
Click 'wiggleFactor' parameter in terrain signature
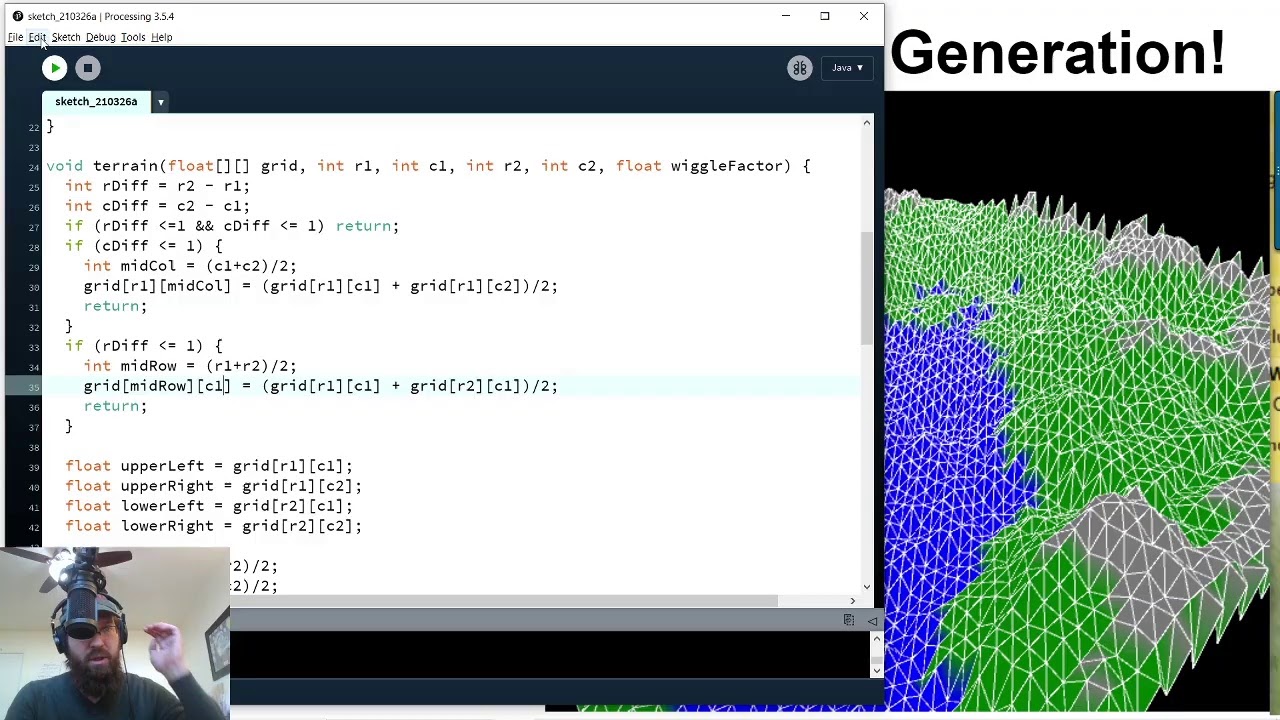[726, 166]
